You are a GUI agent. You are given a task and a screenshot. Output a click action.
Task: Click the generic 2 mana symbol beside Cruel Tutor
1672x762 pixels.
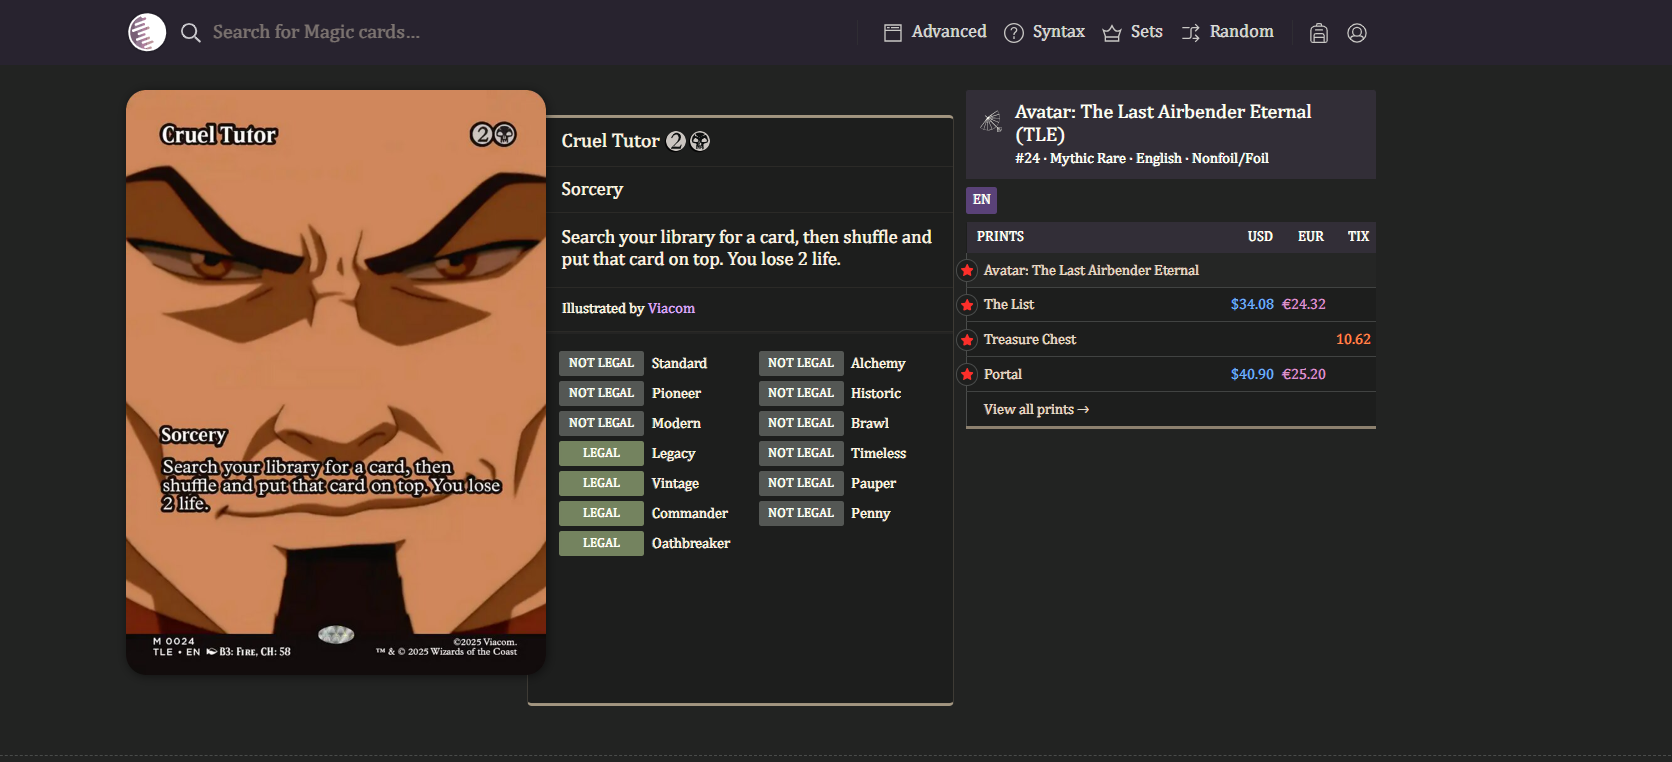tap(676, 141)
